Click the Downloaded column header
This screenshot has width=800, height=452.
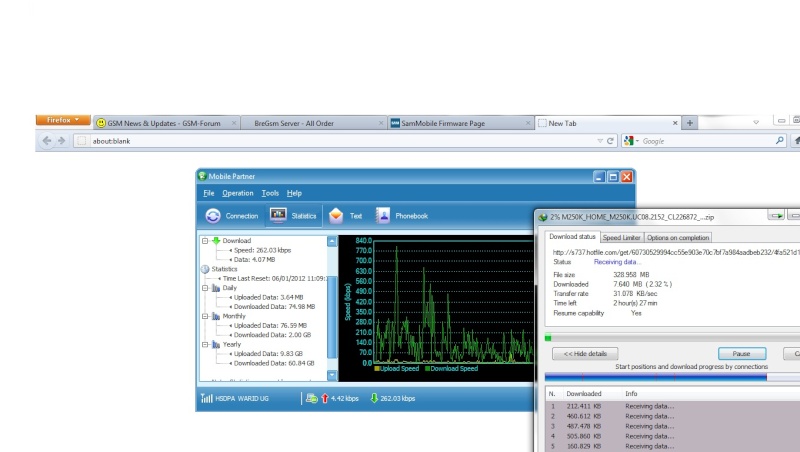pyautogui.click(x=584, y=394)
